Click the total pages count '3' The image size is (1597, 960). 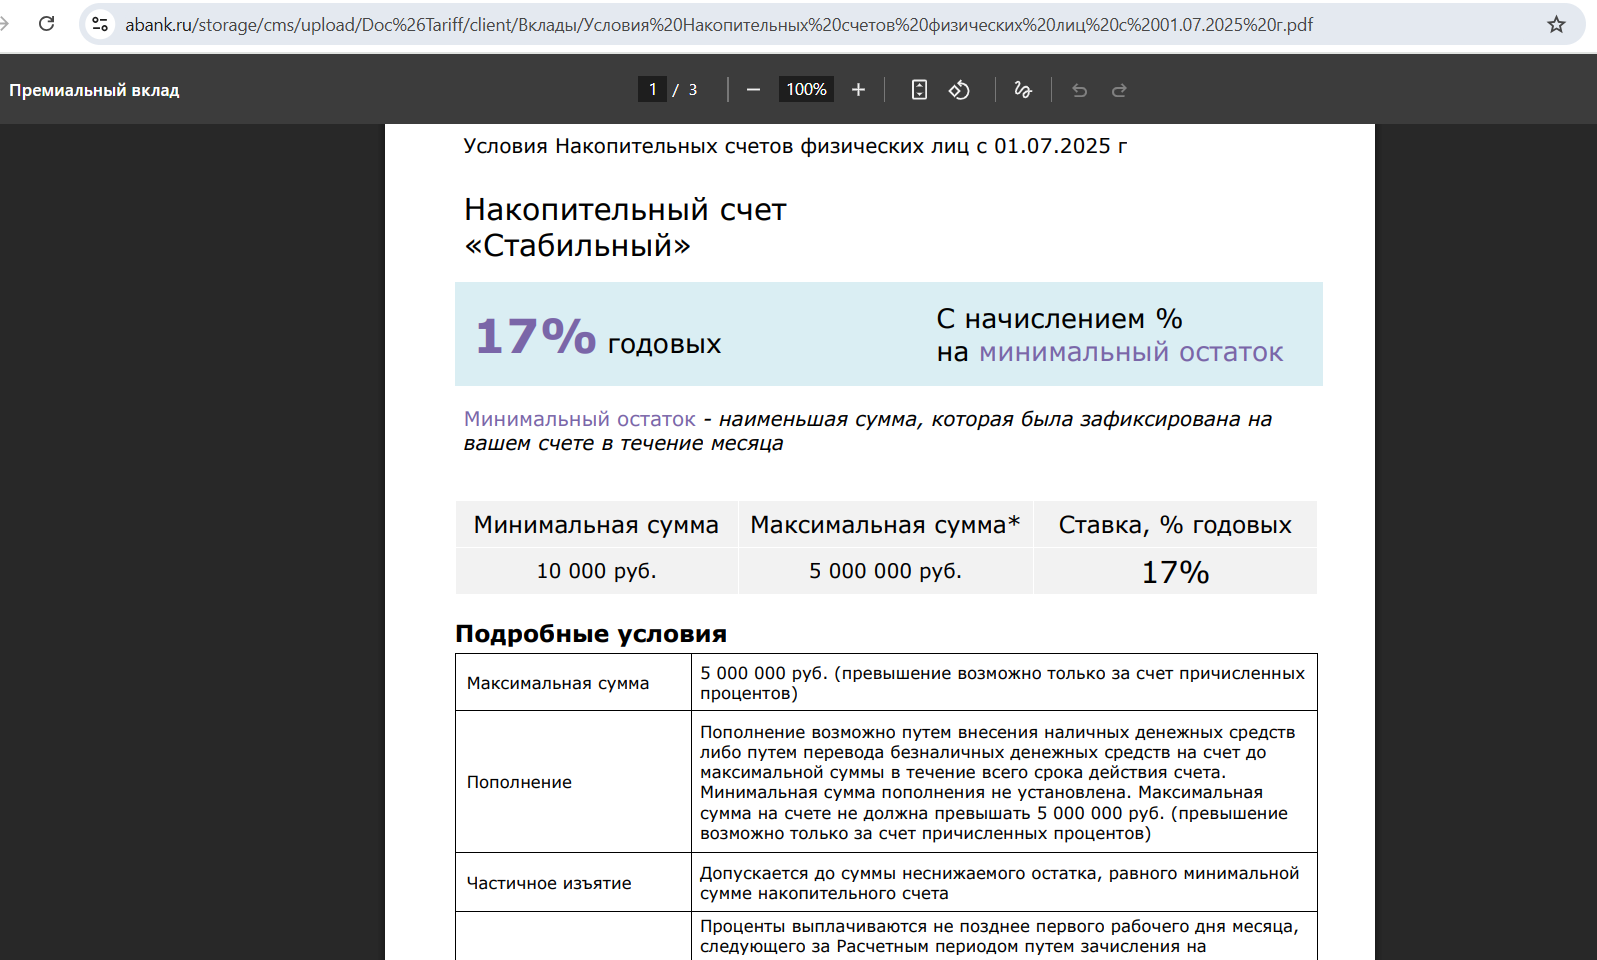pyautogui.click(x=692, y=90)
